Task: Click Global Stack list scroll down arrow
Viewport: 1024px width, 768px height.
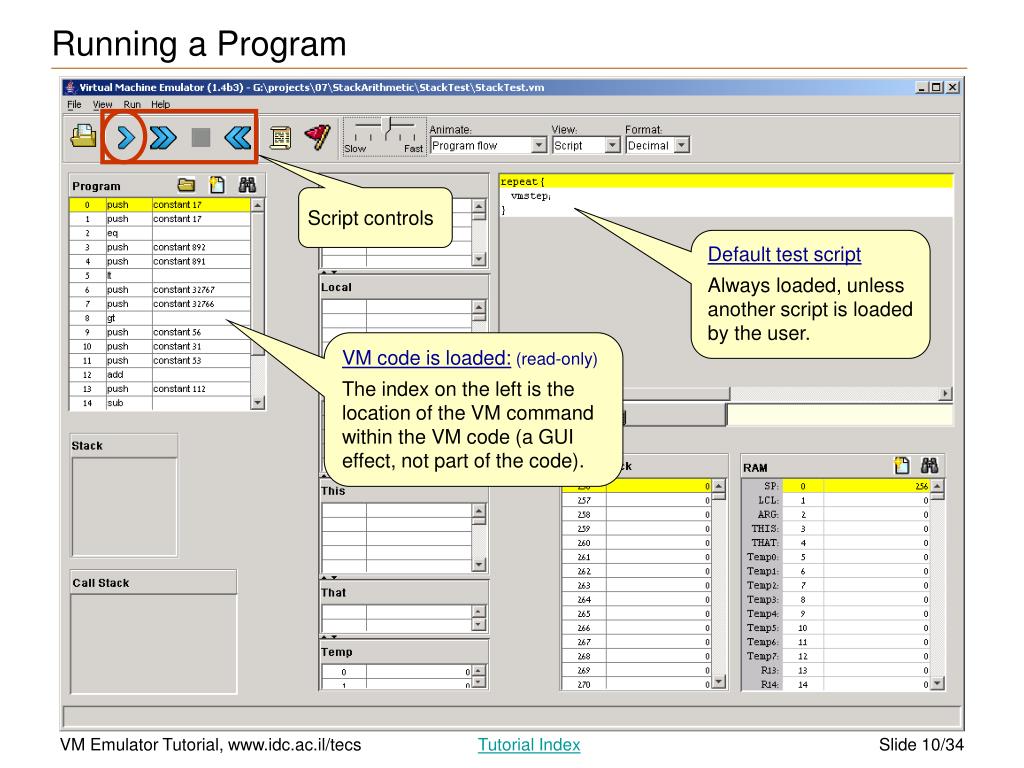Action: coord(719,682)
